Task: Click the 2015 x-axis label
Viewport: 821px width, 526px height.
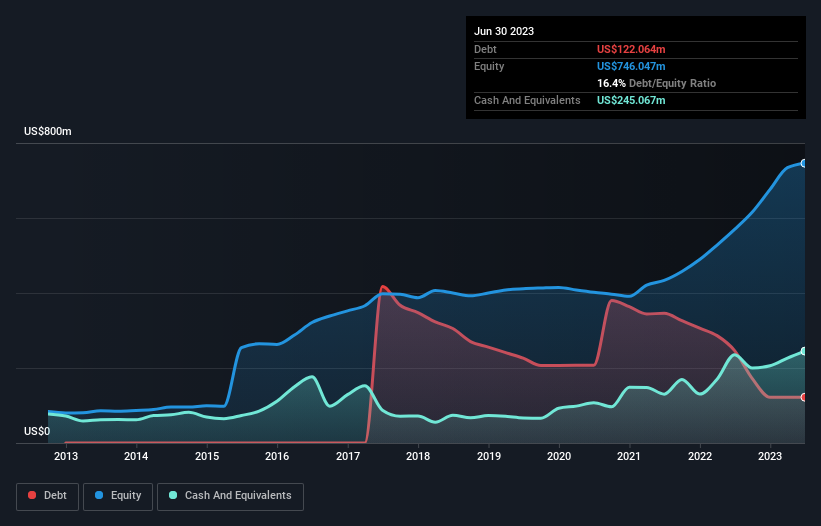Action: coord(207,456)
